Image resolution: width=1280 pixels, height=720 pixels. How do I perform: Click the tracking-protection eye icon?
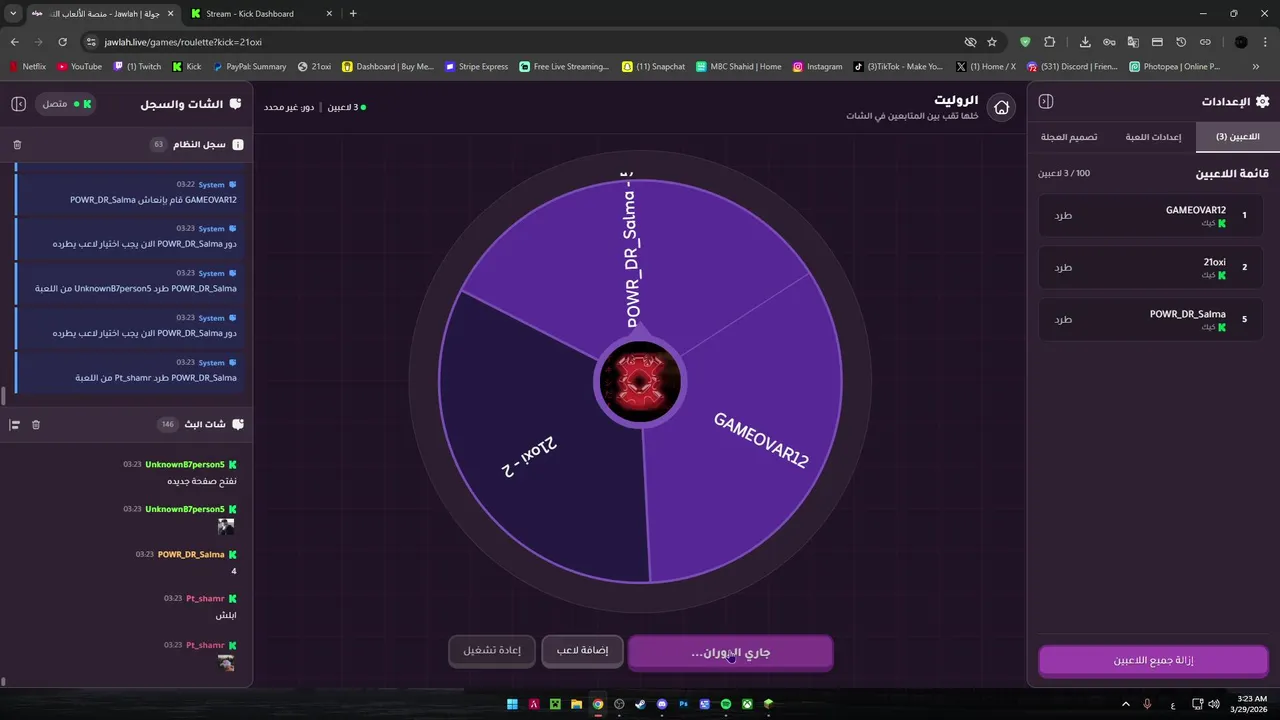(970, 42)
